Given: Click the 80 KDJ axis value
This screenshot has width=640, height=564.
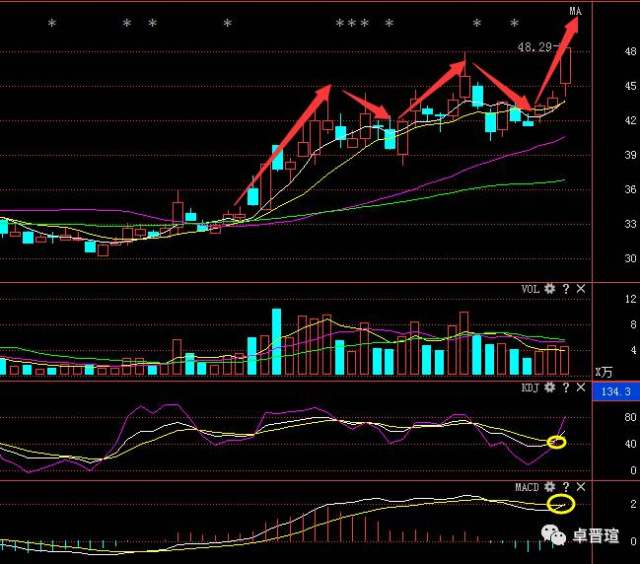Looking at the screenshot, I should coord(630,417).
